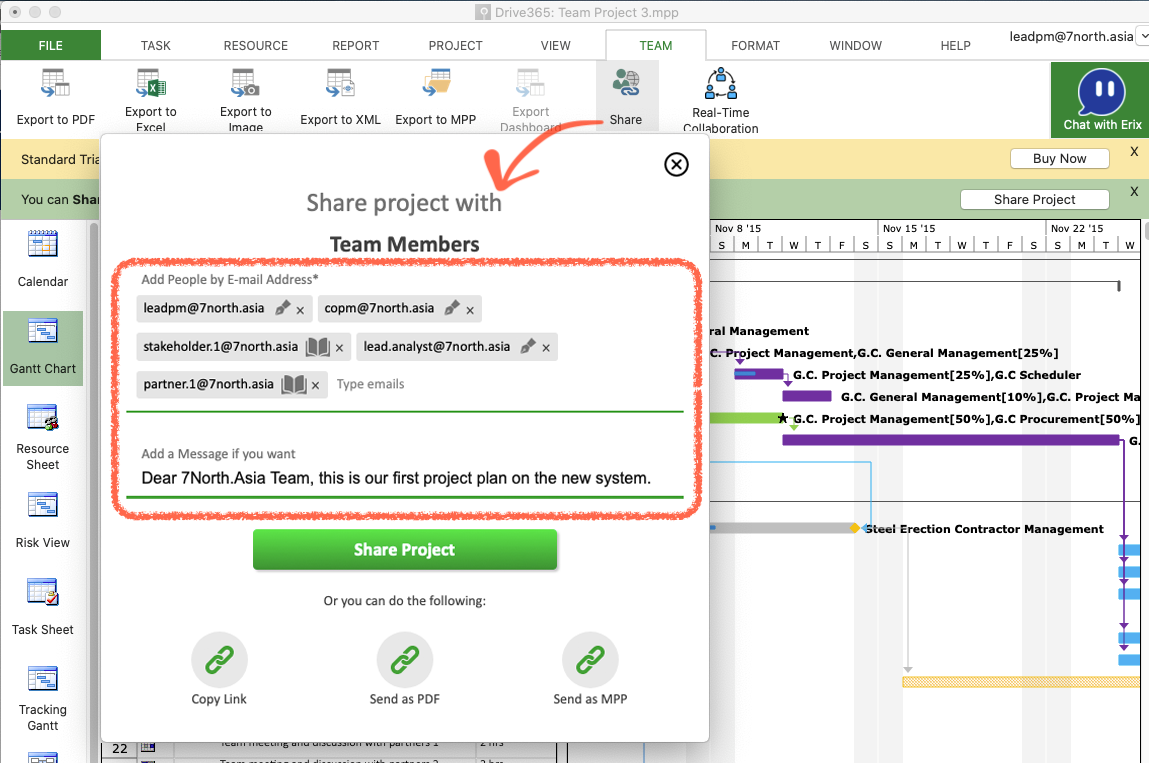This screenshot has height=763, width=1149.
Task: Select the 'Nov 8 '15' timeline header
Action: [x=738, y=228]
